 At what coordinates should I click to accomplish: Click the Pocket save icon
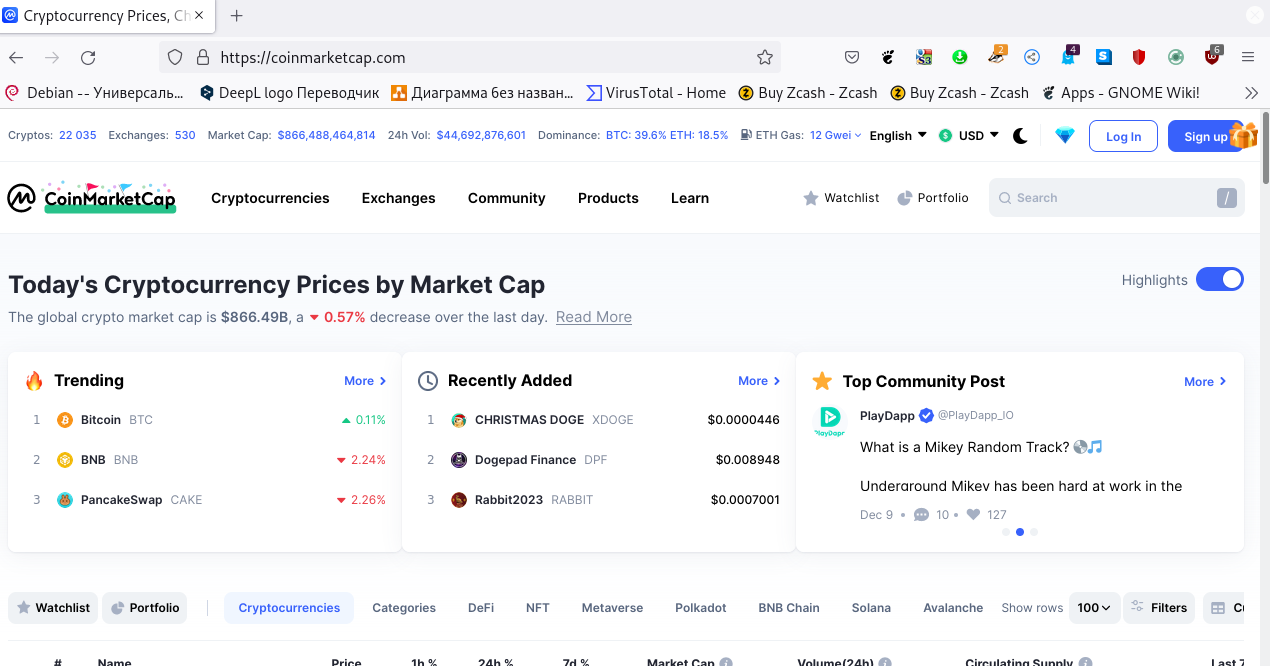click(852, 58)
